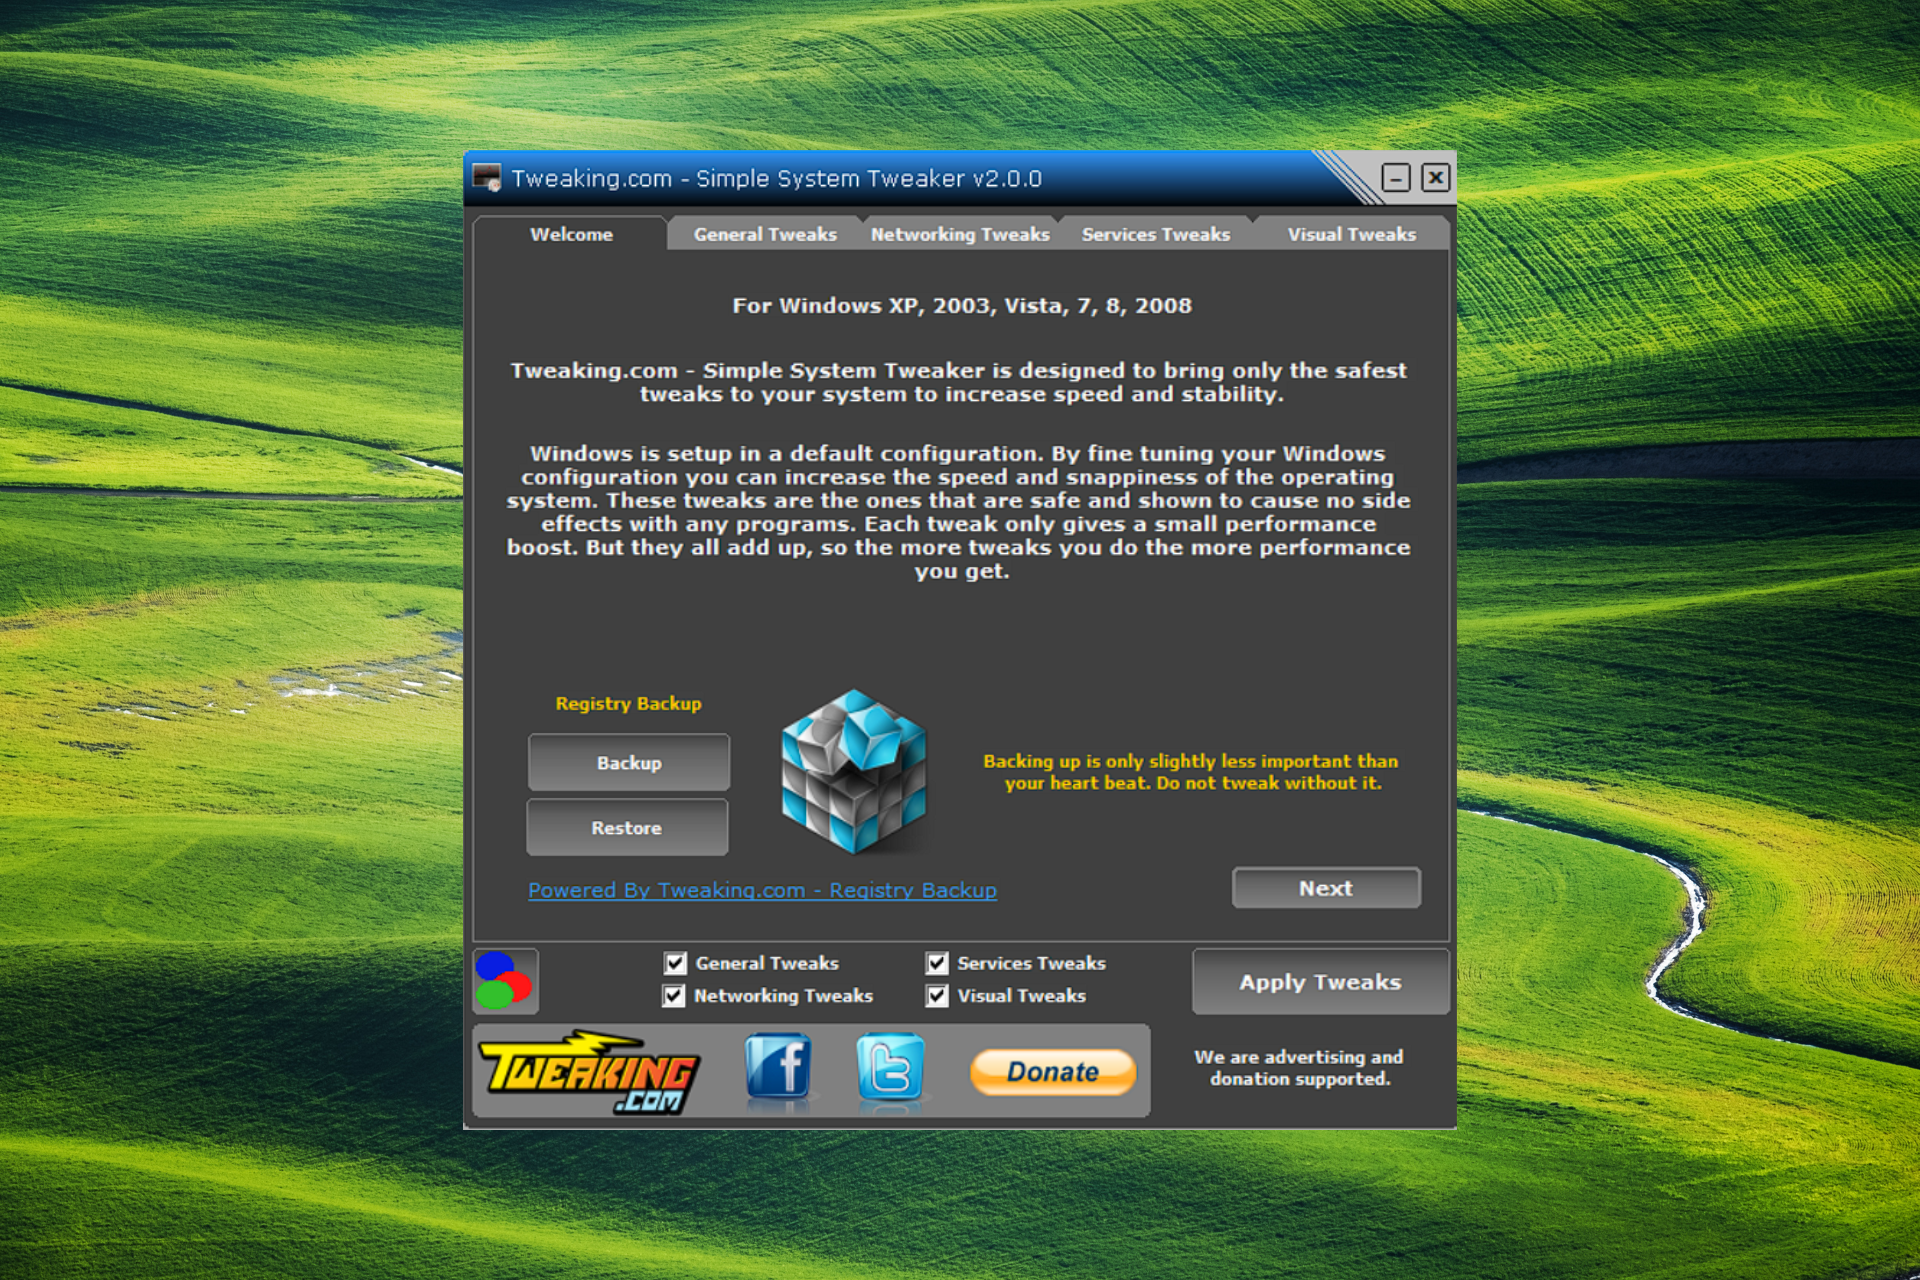
Task: Click the yellow Donate button
Action: pyautogui.click(x=1052, y=1072)
